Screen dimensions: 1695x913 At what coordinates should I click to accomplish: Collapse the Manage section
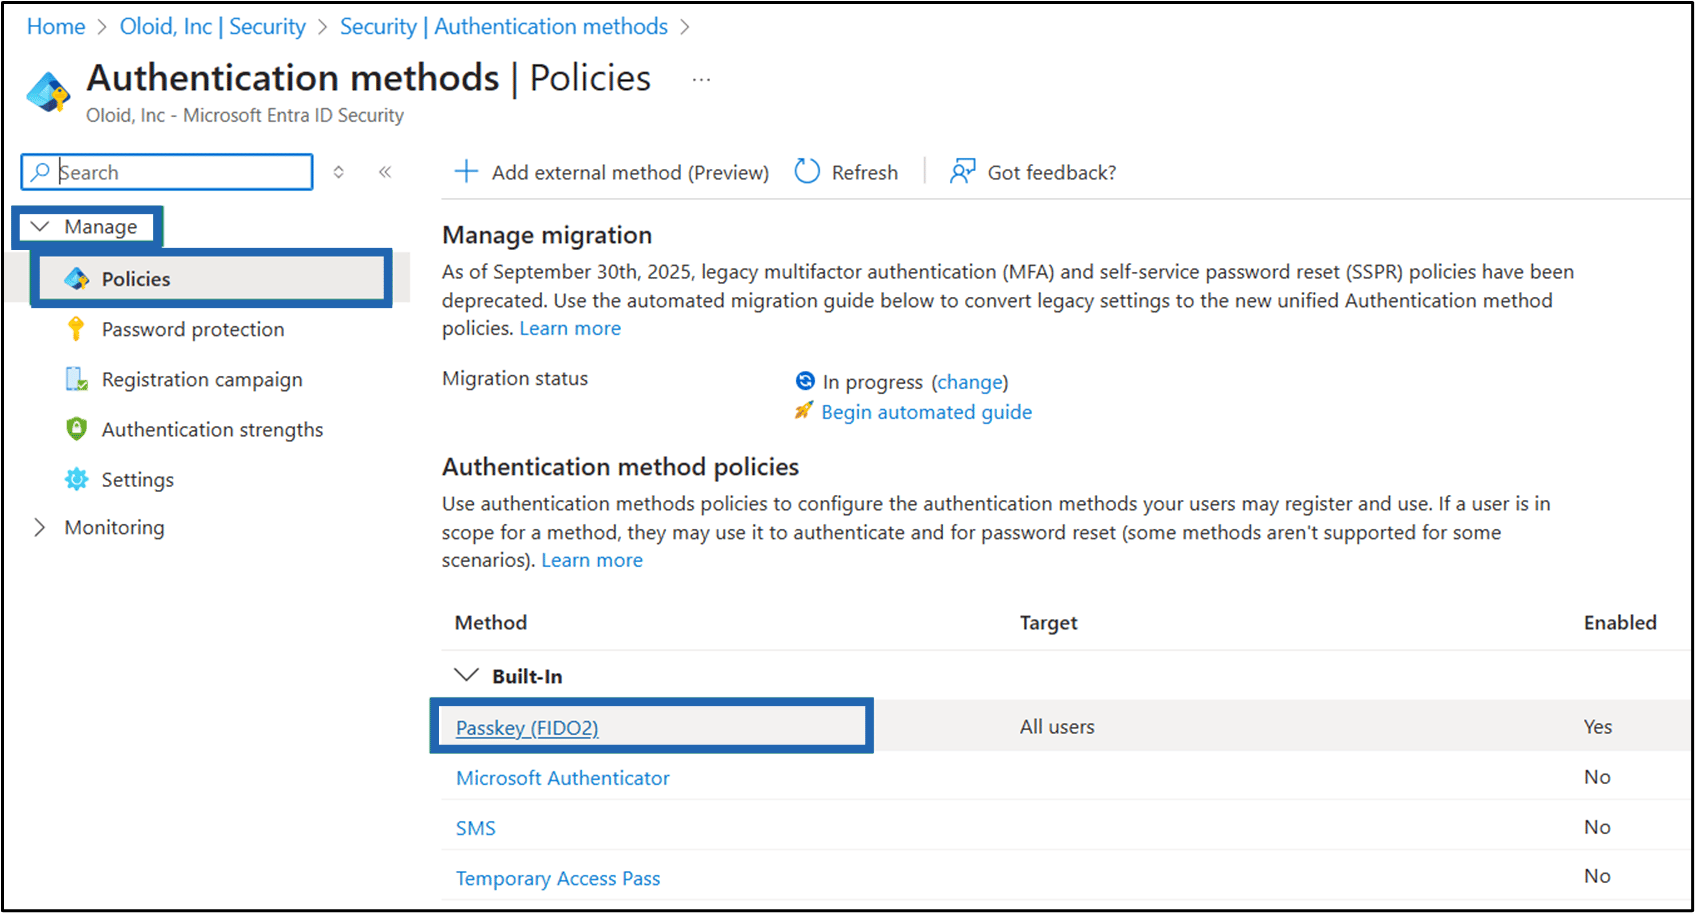click(x=40, y=227)
